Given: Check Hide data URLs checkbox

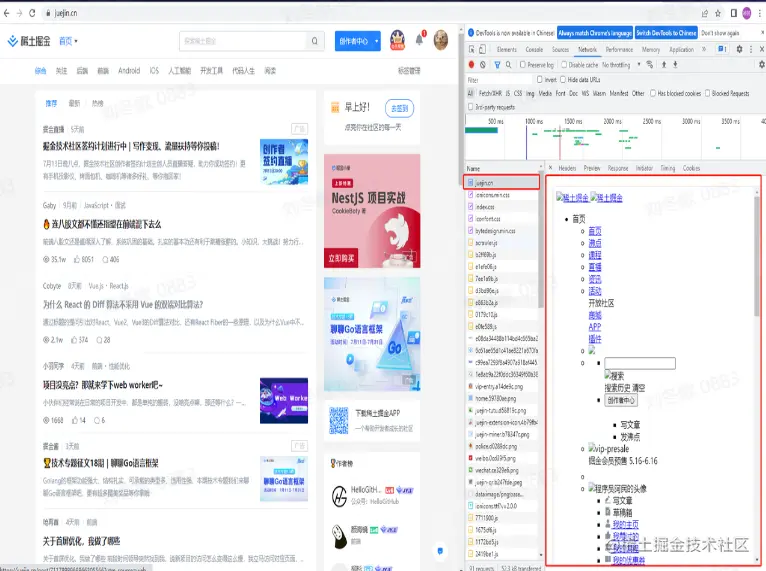Looking at the screenshot, I should point(563,79).
